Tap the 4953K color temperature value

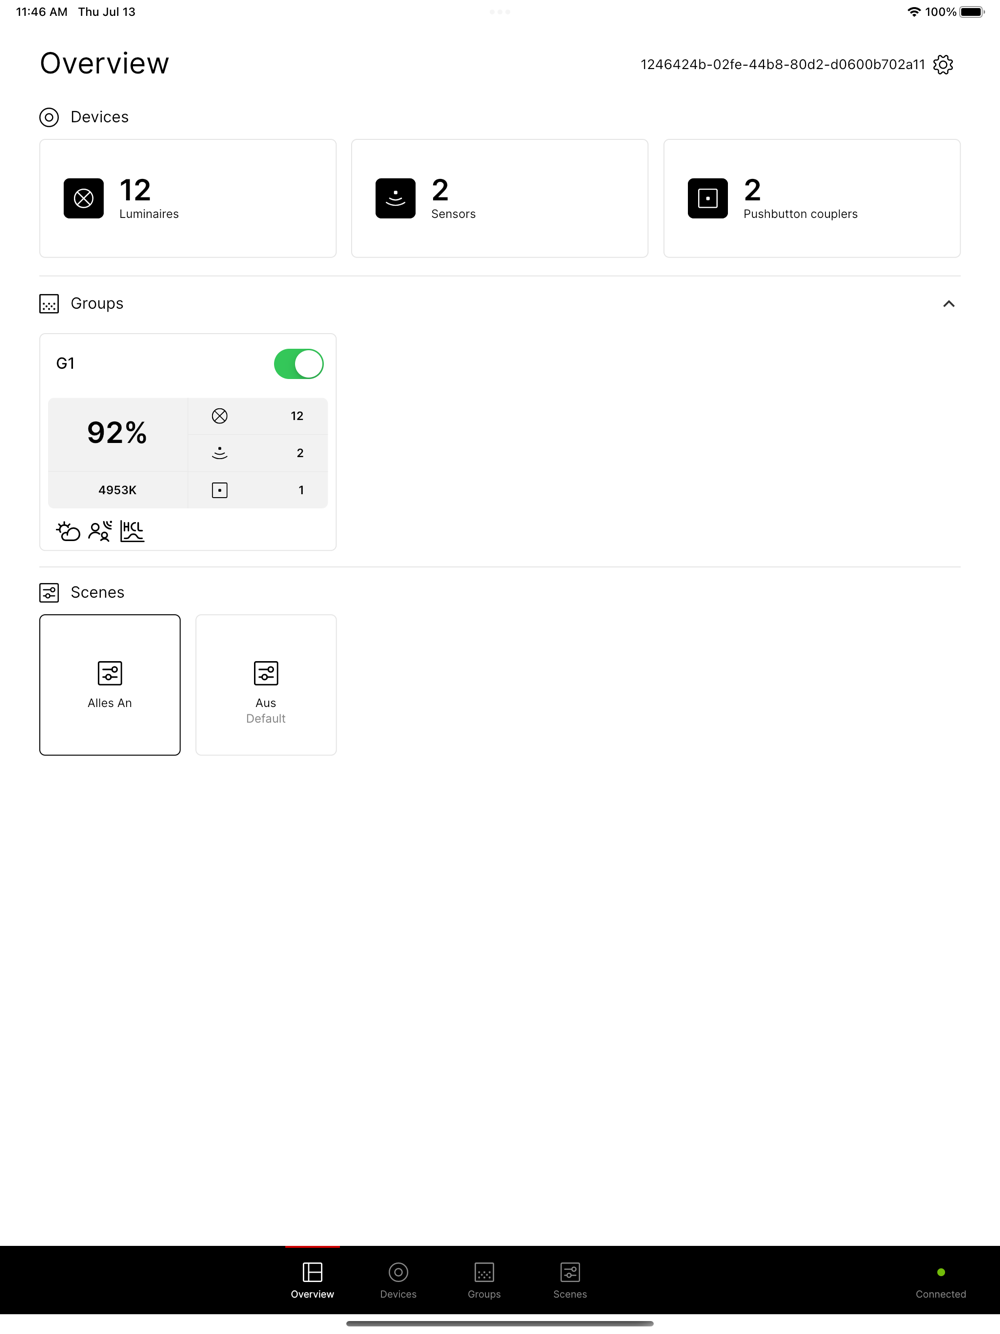coord(117,490)
